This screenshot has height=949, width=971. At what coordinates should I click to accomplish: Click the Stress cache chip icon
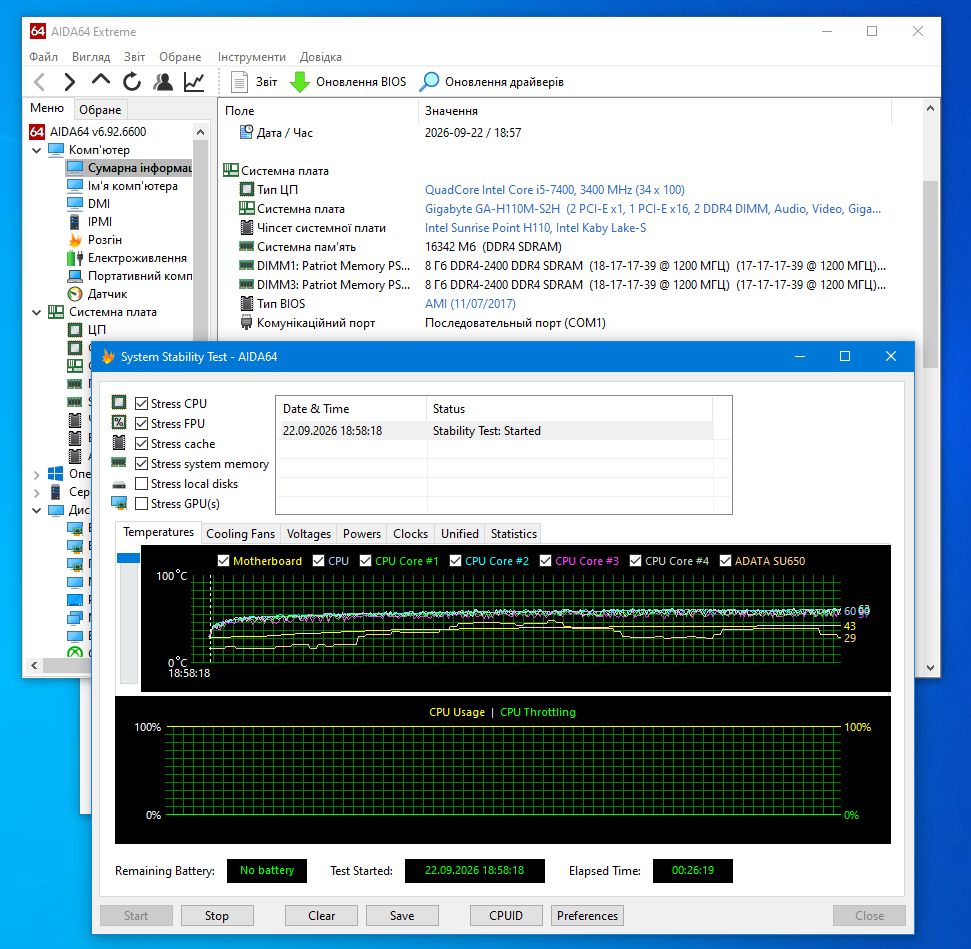click(119, 443)
